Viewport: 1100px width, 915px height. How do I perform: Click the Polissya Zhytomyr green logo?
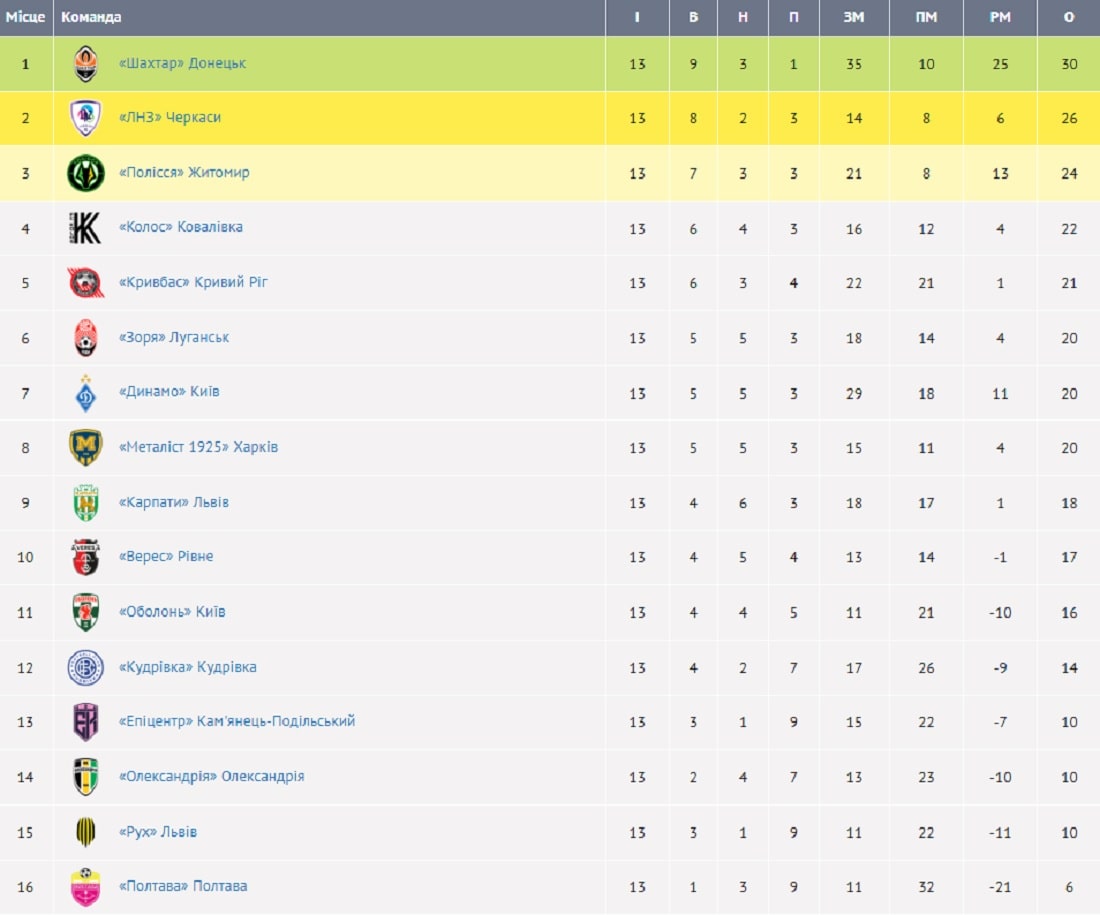coord(86,173)
